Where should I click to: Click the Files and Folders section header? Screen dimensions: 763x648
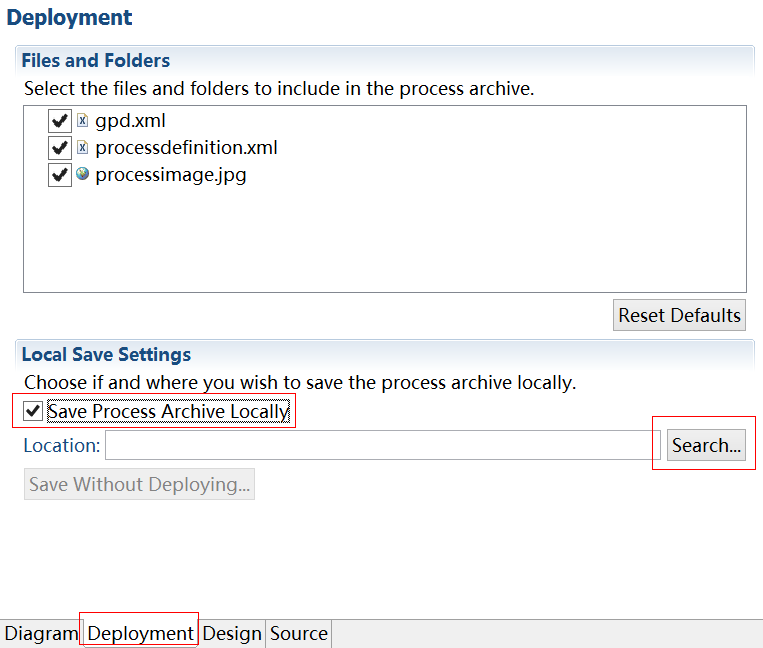(x=96, y=60)
